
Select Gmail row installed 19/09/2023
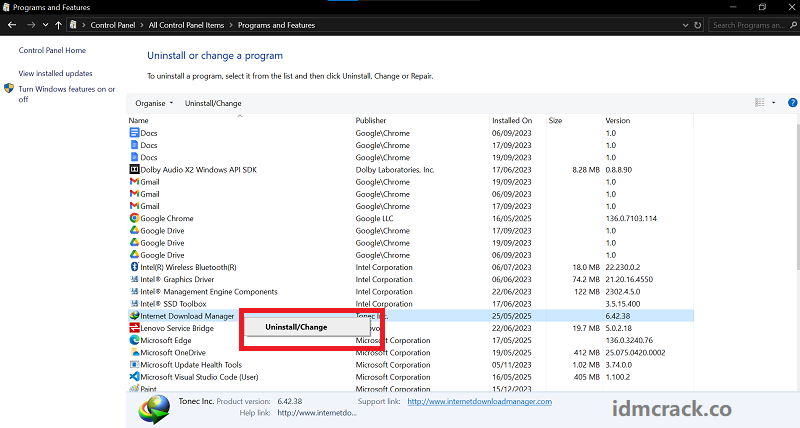[411, 182]
